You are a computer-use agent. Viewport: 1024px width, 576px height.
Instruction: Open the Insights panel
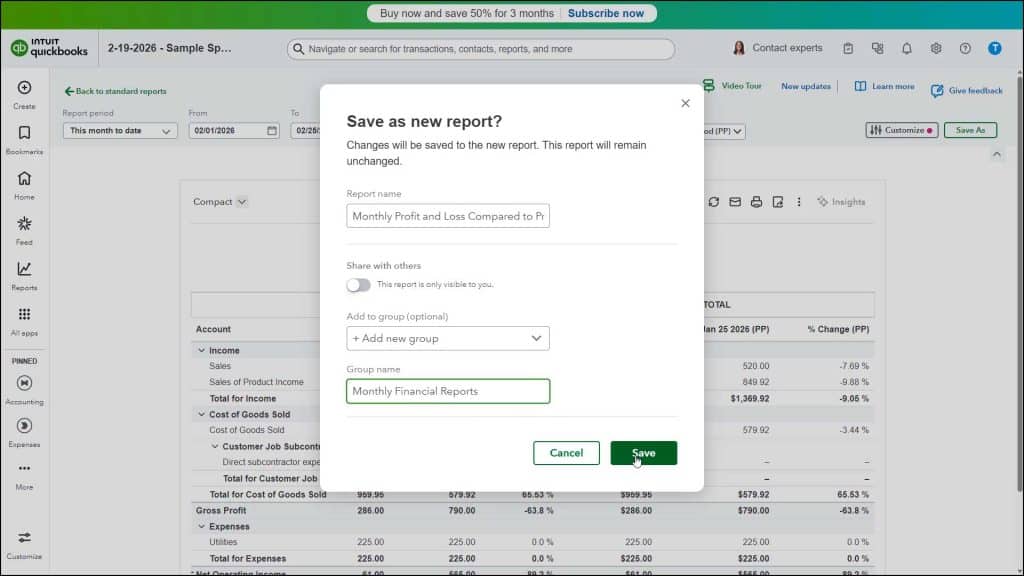pyautogui.click(x=841, y=201)
